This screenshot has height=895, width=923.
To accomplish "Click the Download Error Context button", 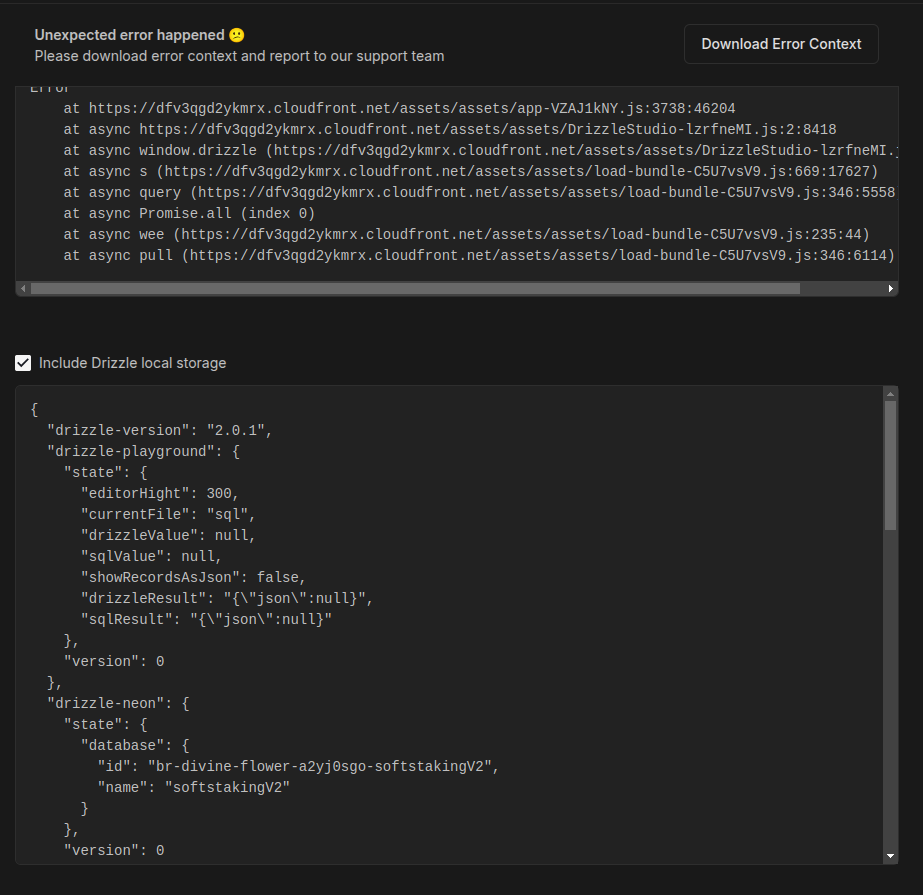I will tap(781, 44).
